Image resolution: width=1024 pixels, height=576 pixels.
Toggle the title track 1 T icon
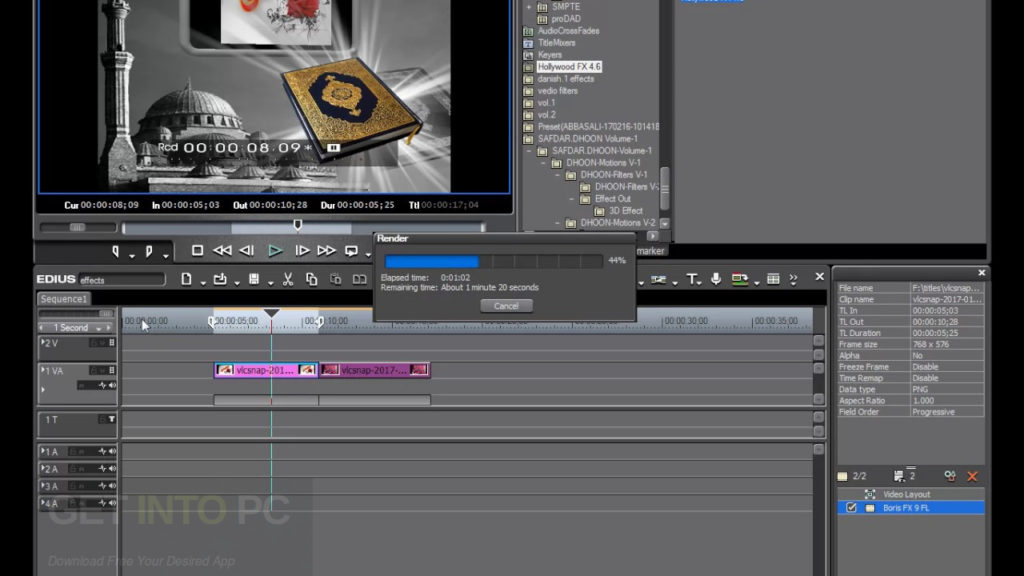(112, 419)
